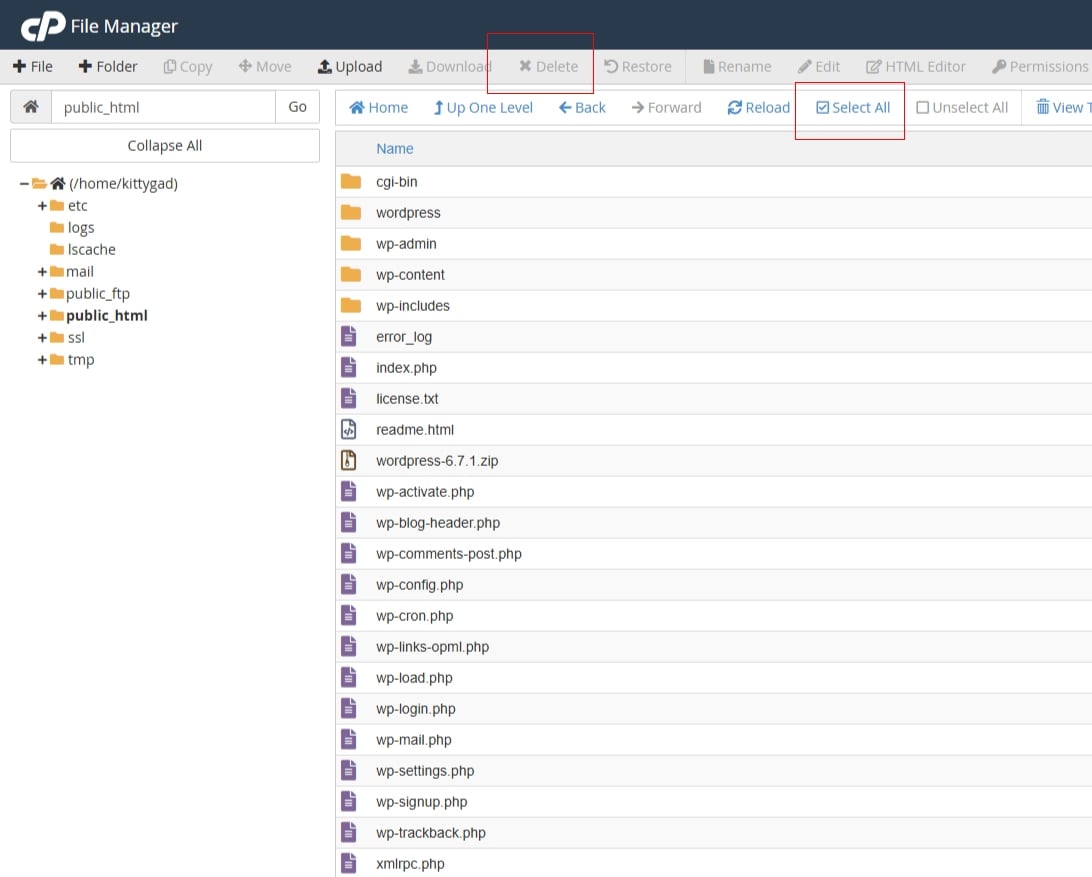Click the Move toolbar button
The width and height of the screenshot is (1092, 877).
pos(265,66)
